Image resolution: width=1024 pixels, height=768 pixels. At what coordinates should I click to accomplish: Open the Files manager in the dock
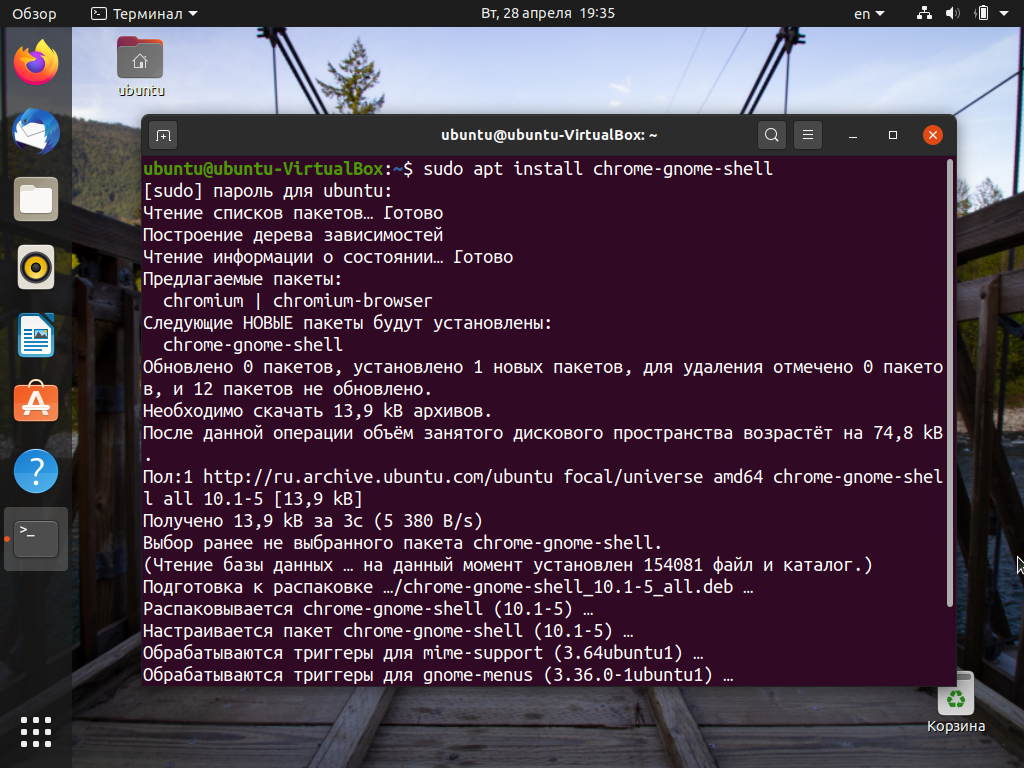point(36,199)
